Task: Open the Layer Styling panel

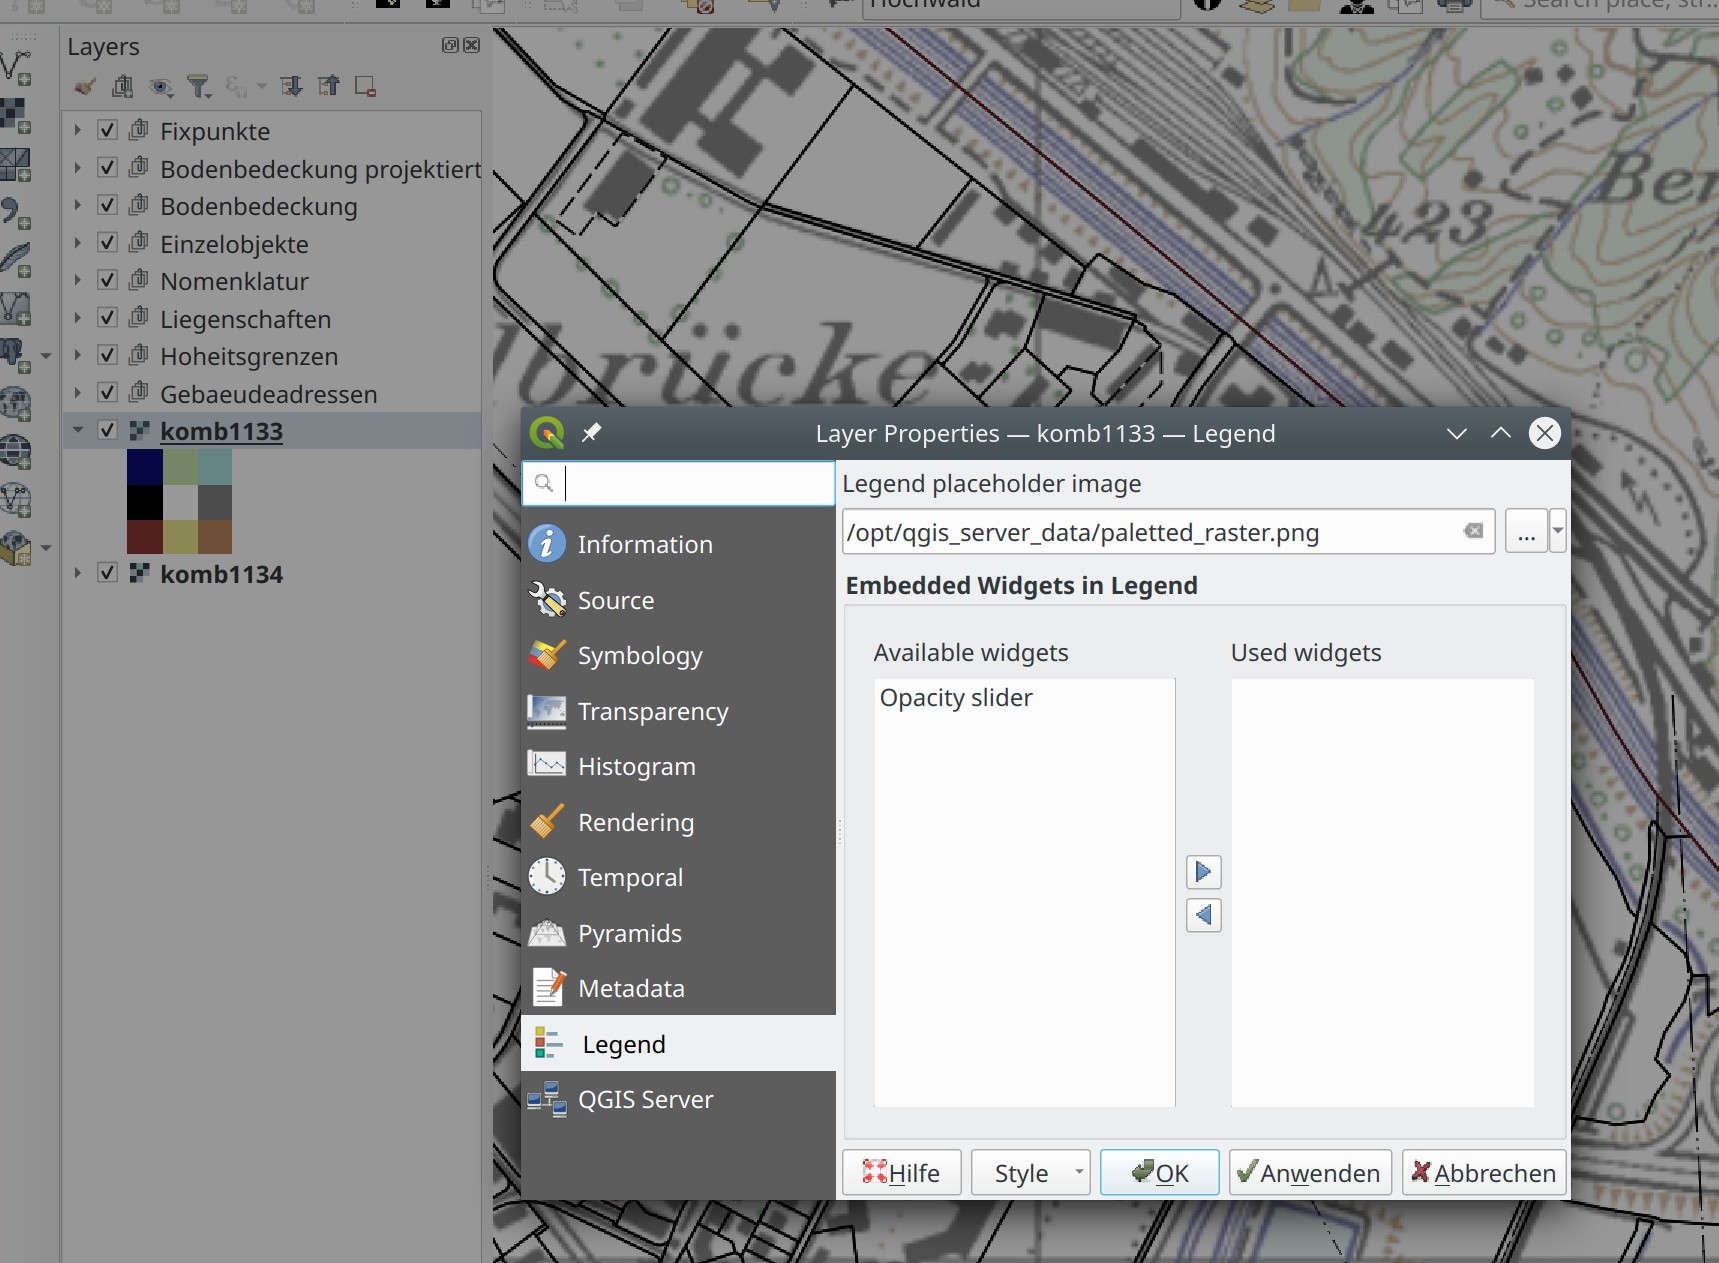Action: (x=84, y=86)
